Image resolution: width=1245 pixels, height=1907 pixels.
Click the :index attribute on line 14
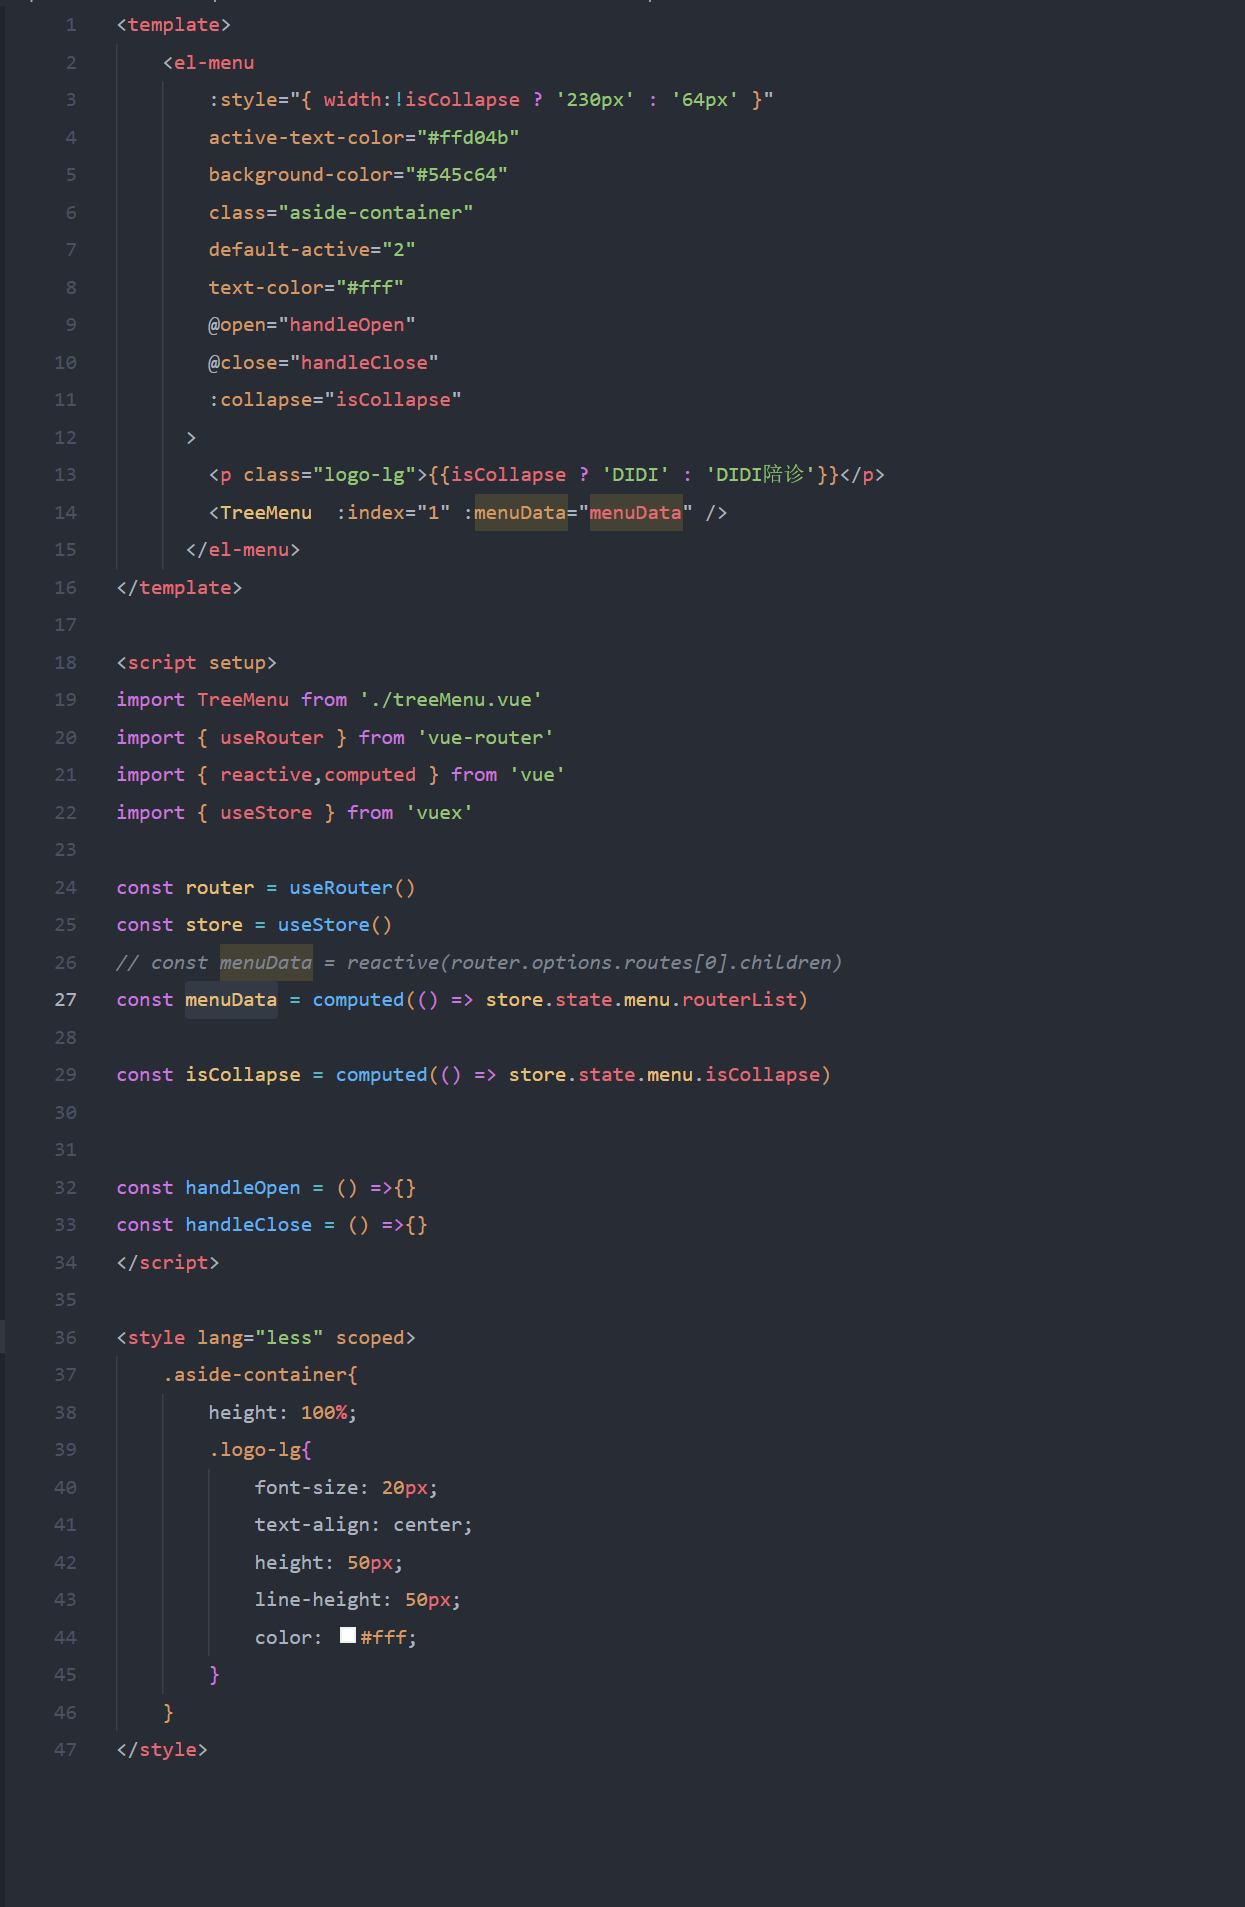(x=370, y=512)
